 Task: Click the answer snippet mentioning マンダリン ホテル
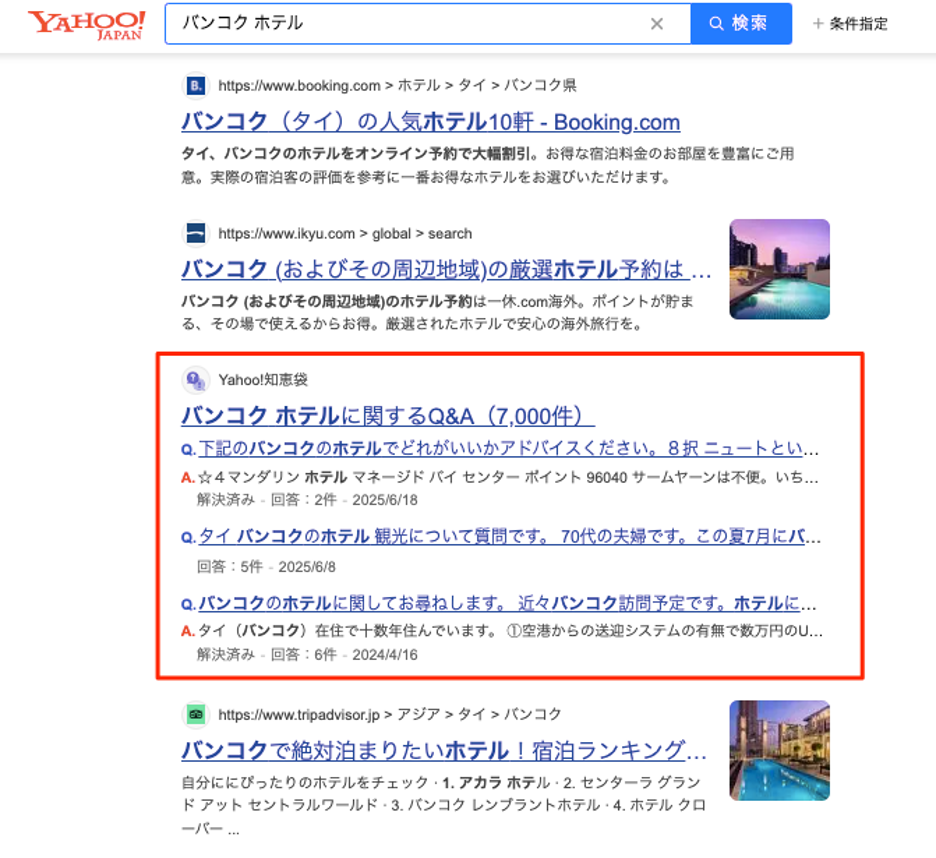coord(500,477)
